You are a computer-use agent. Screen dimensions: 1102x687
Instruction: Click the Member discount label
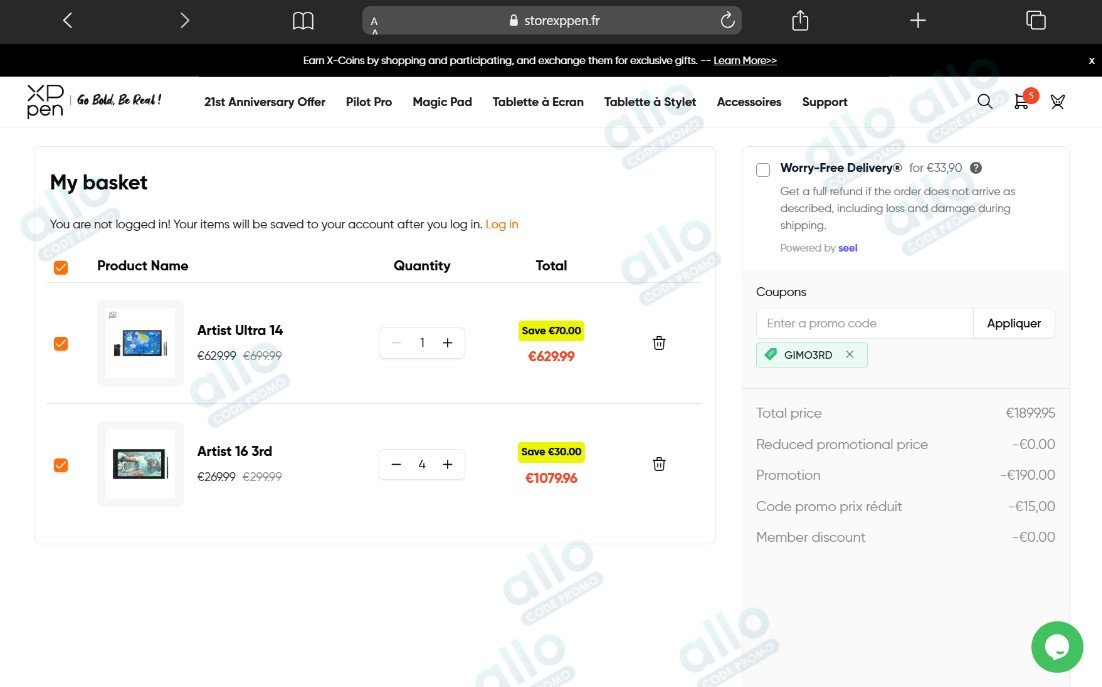tap(810, 537)
